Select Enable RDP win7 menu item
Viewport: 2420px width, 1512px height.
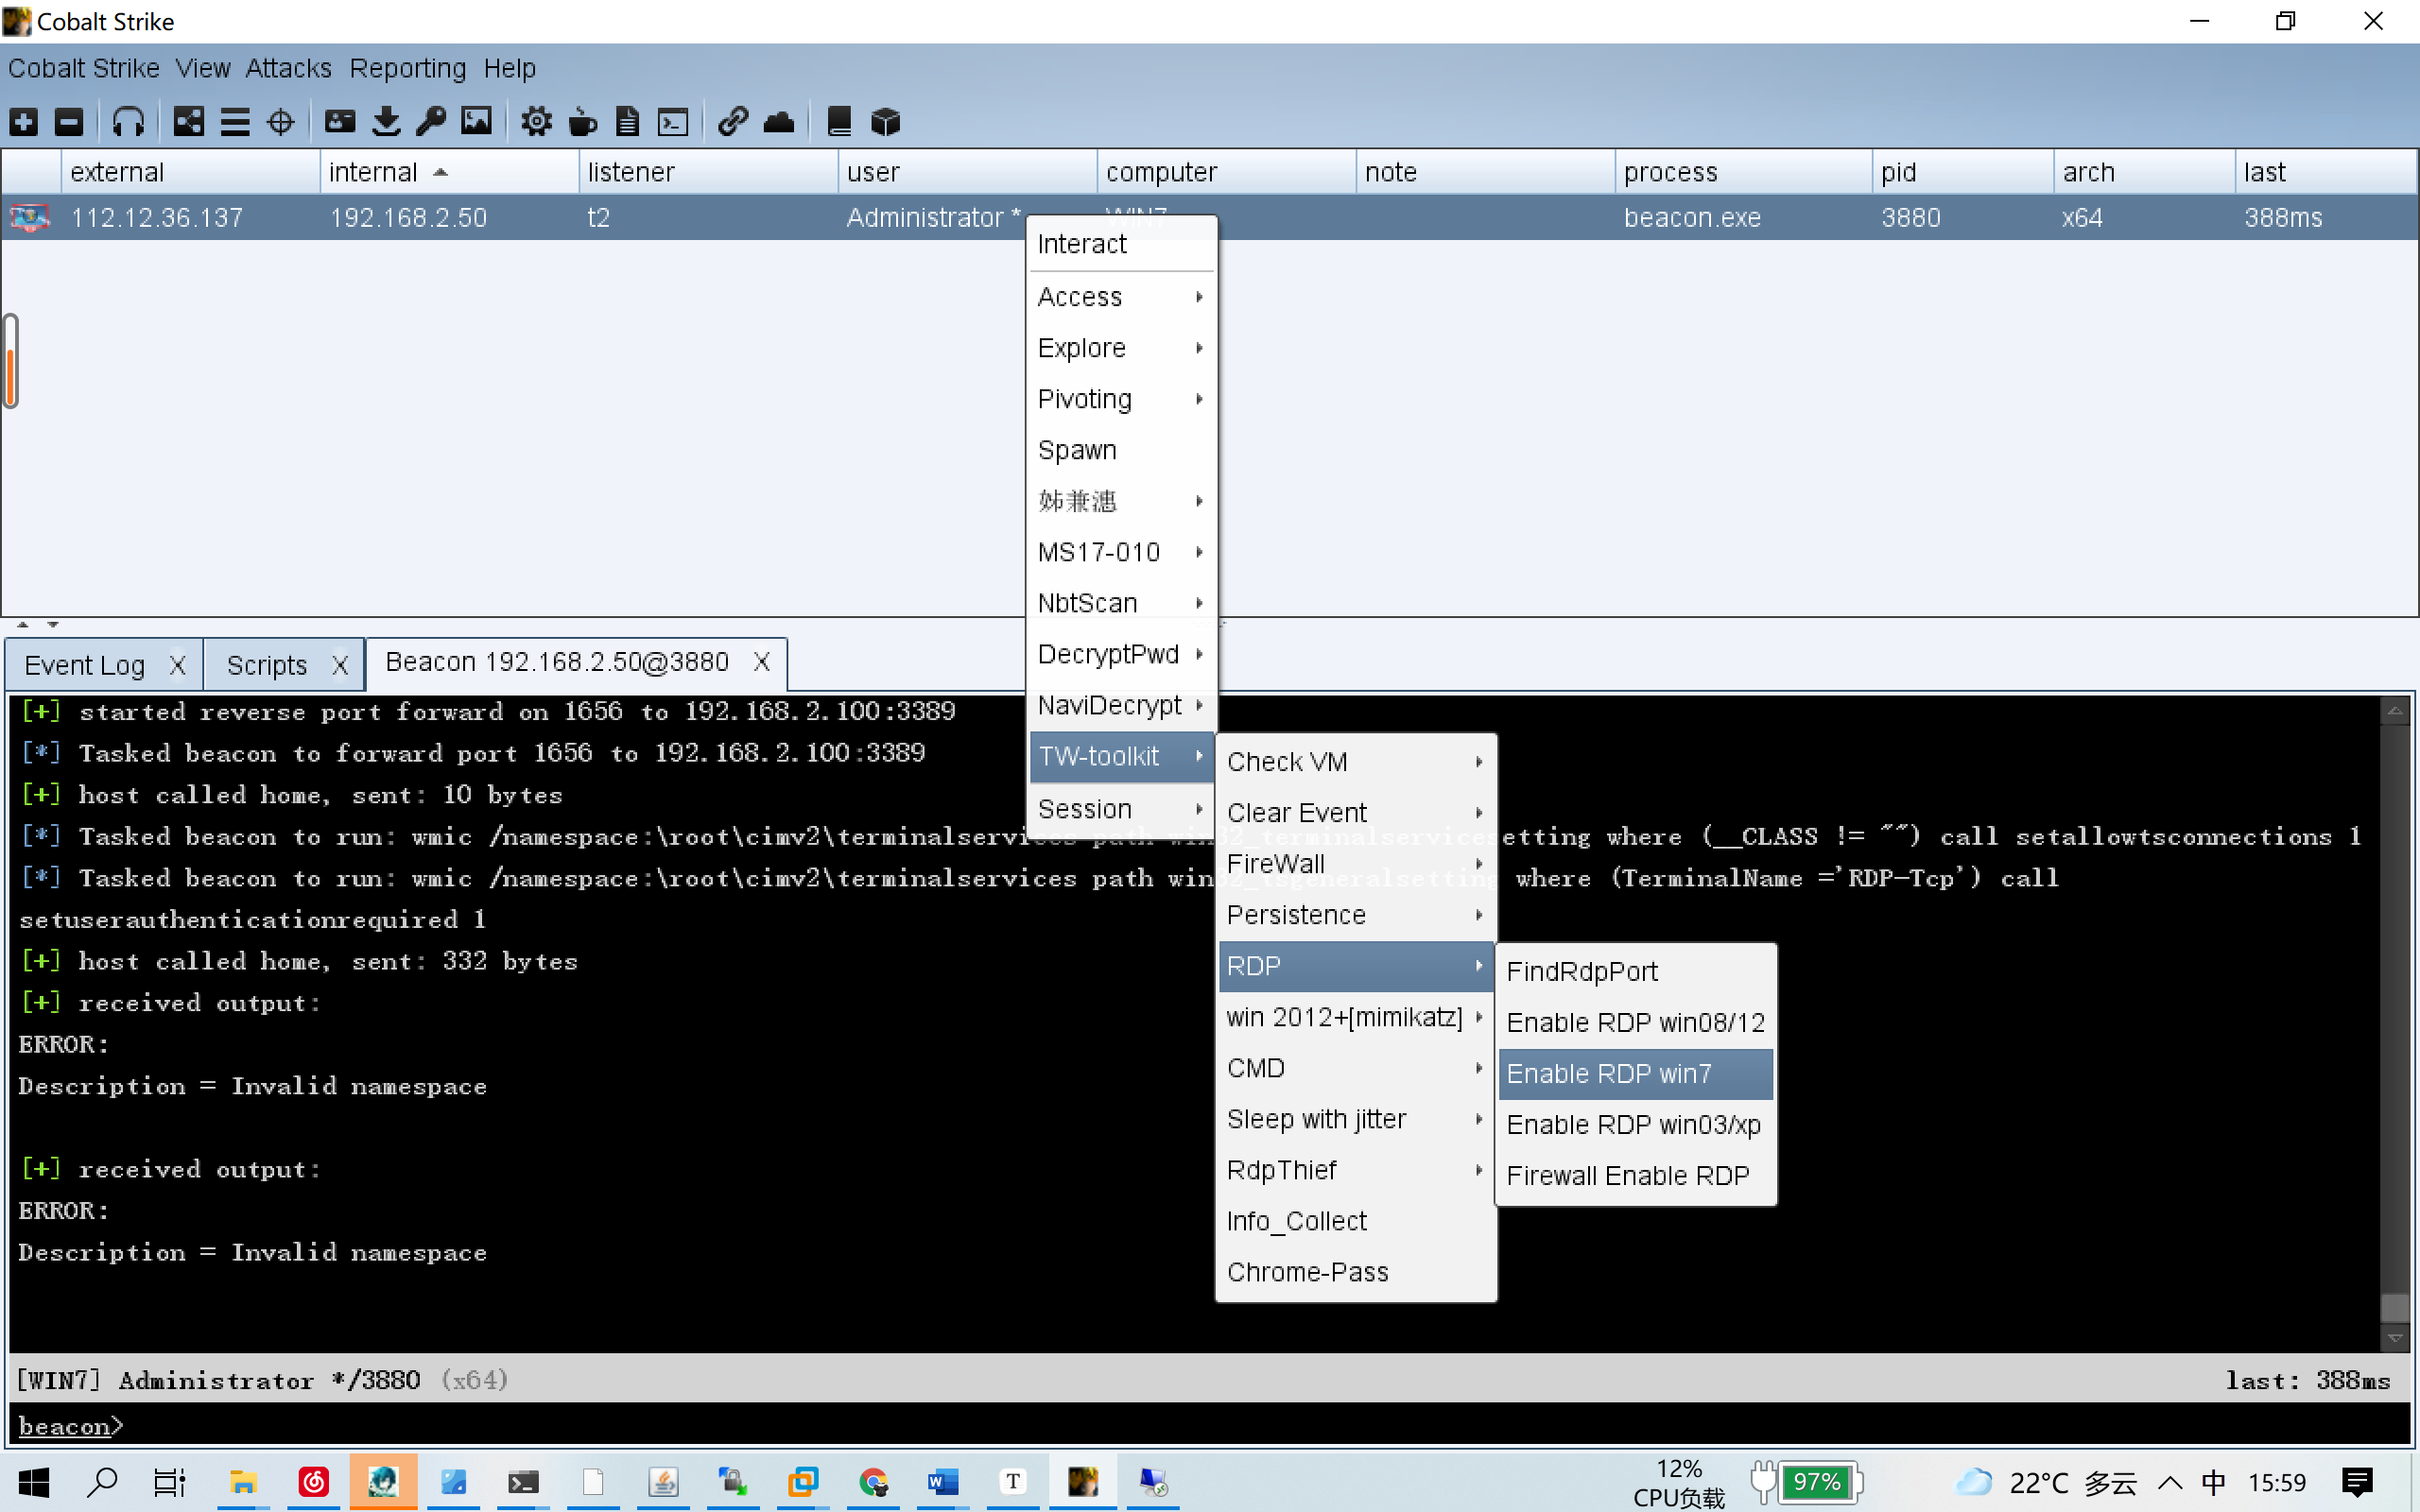pyautogui.click(x=1635, y=1074)
